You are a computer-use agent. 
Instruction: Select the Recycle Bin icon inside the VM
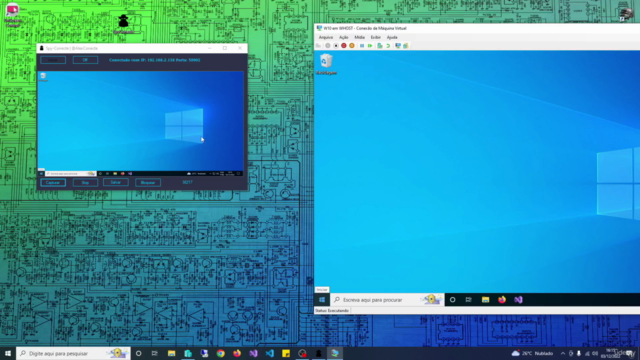[326, 64]
